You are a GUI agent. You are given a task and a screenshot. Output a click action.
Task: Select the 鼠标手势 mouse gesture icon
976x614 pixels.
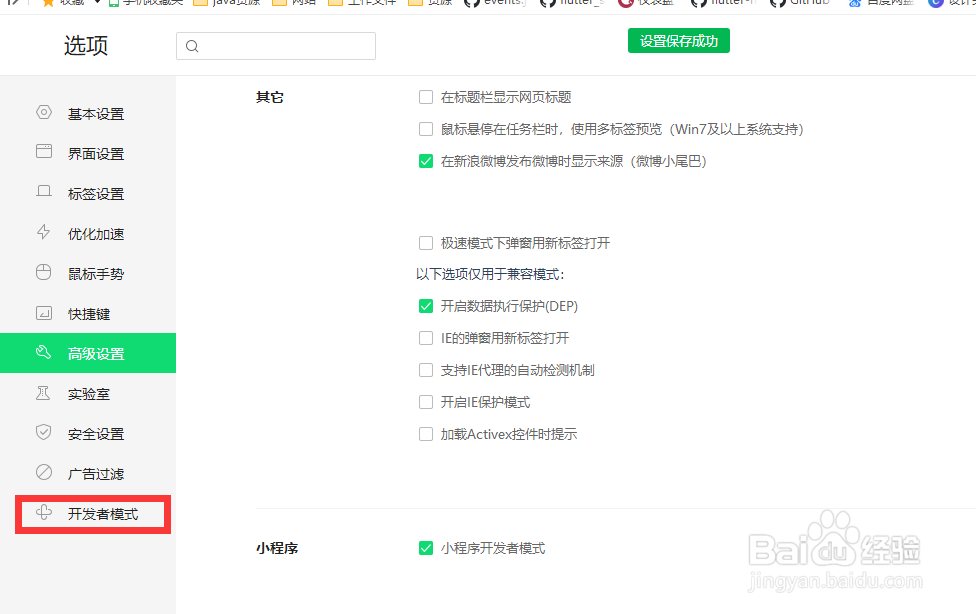coord(44,273)
